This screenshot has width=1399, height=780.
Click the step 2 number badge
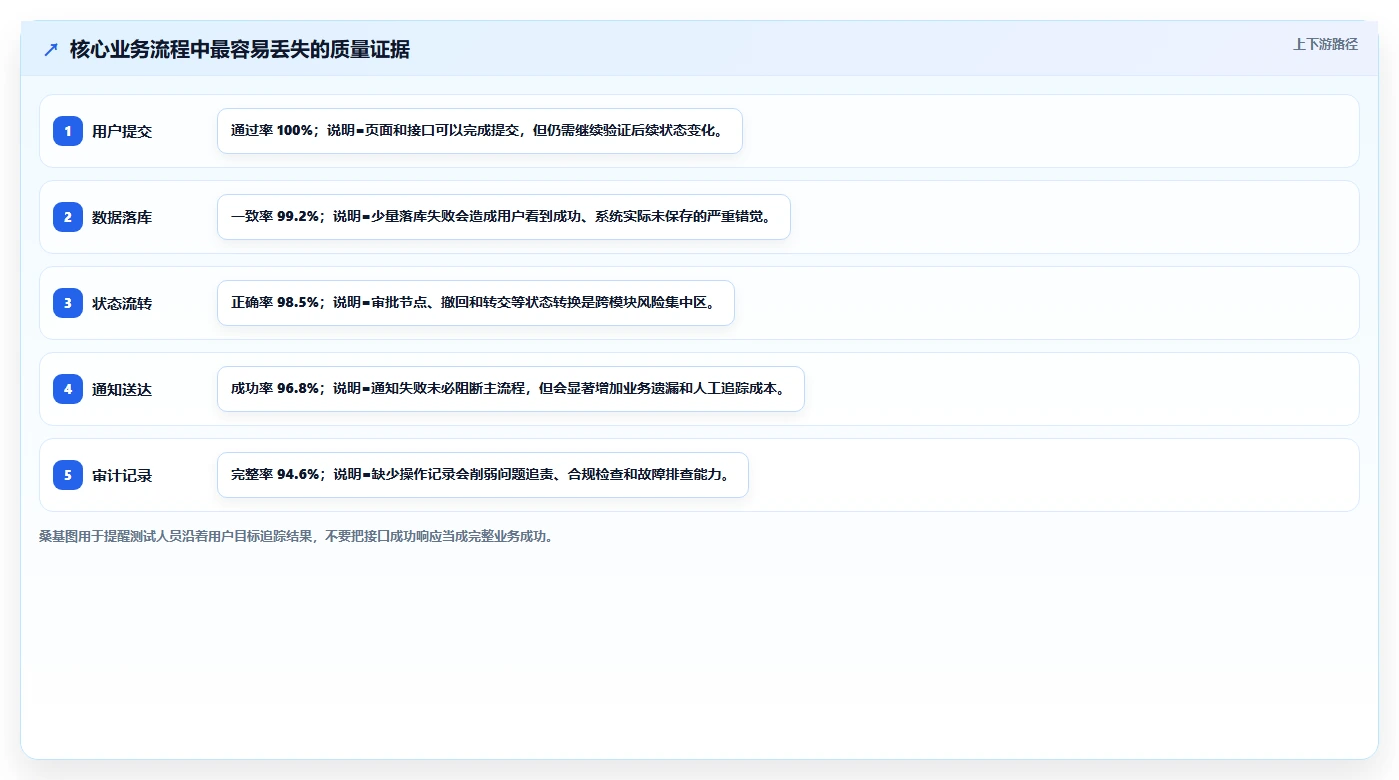68,217
